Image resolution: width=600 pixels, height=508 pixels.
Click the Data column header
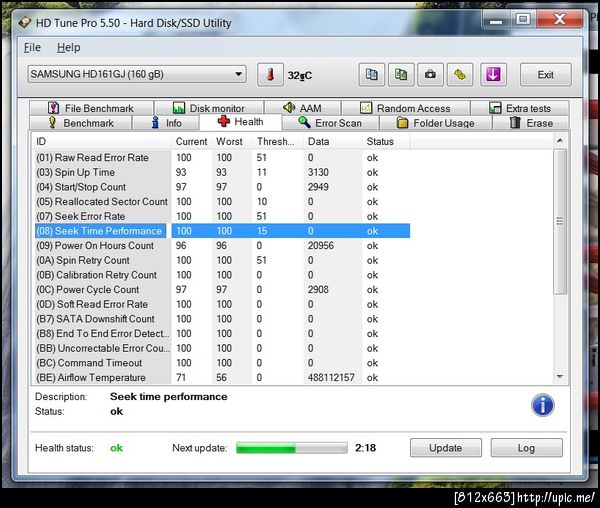point(332,142)
